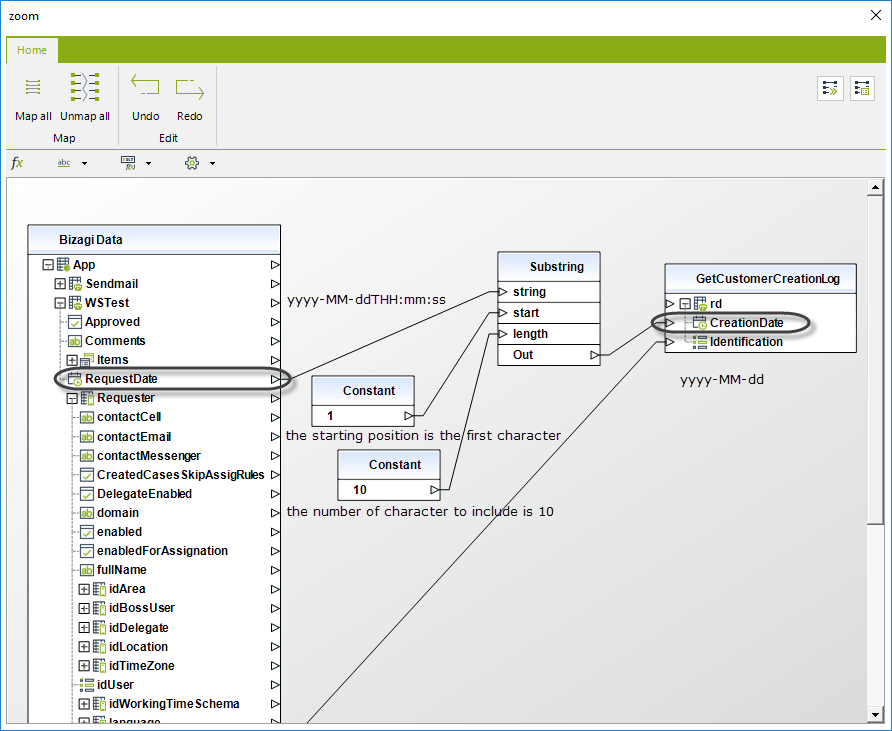
Task: Click the Unmap all icon
Action: tap(85, 88)
